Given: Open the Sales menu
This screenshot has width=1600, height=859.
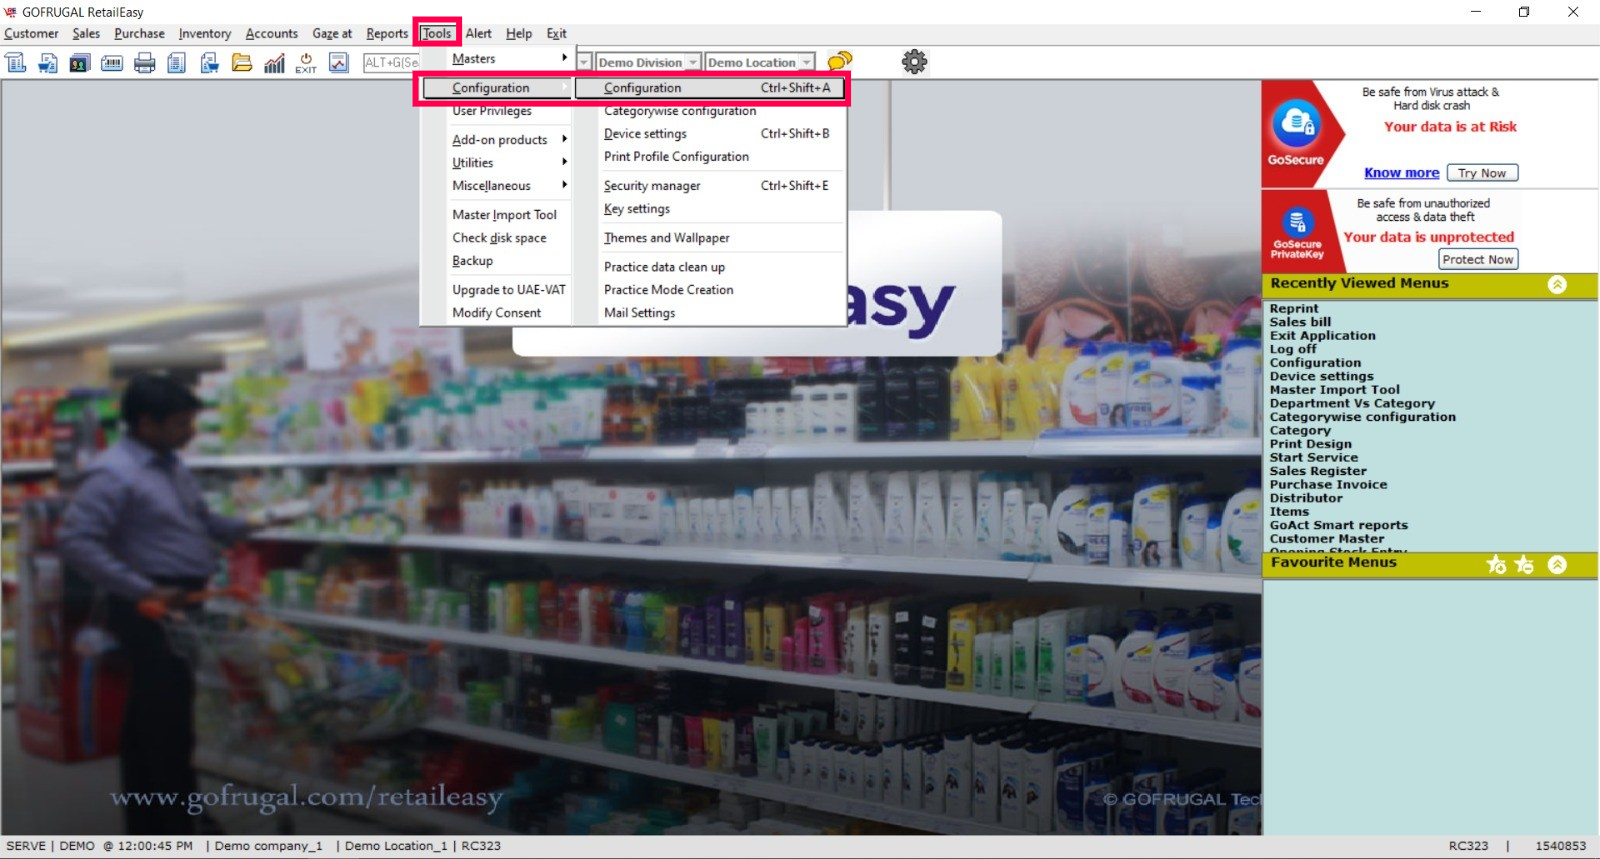Looking at the screenshot, I should tap(86, 34).
